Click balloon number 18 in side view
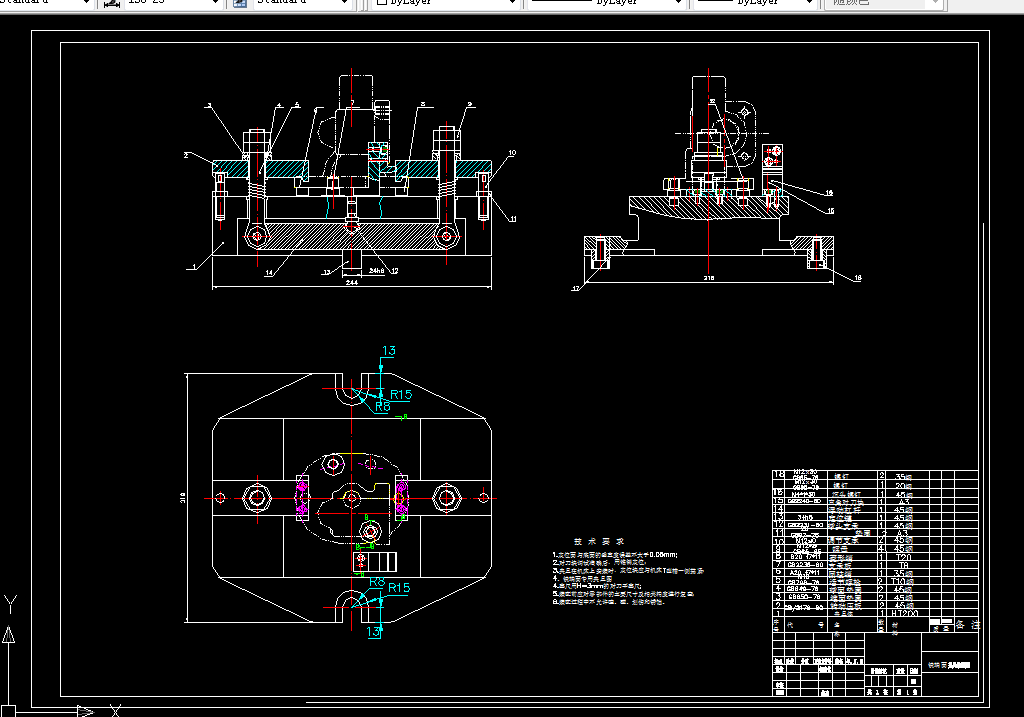This screenshot has width=1024, height=717. tap(857, 278)
